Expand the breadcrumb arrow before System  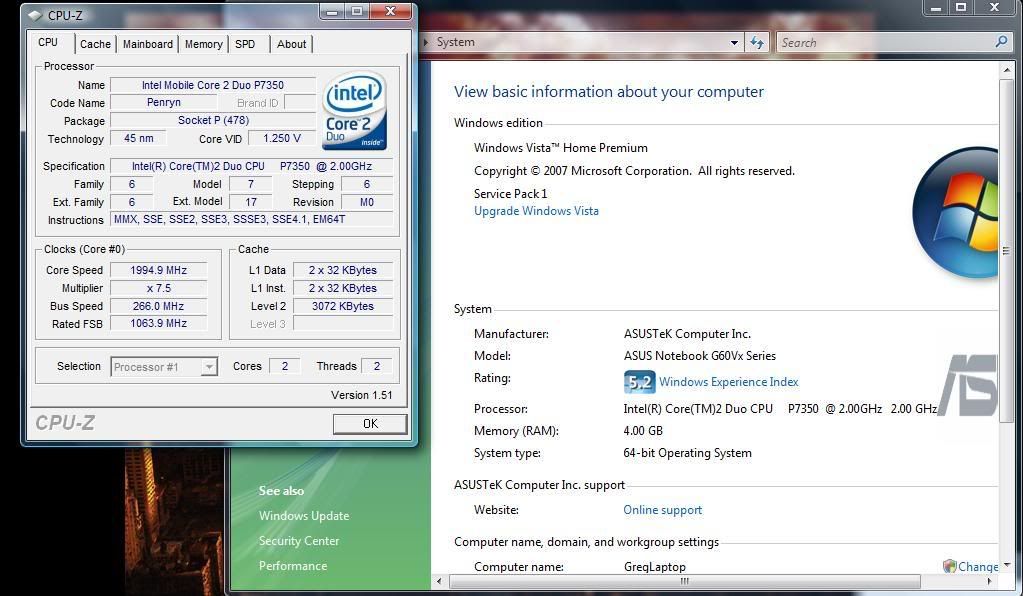(426, 42)
